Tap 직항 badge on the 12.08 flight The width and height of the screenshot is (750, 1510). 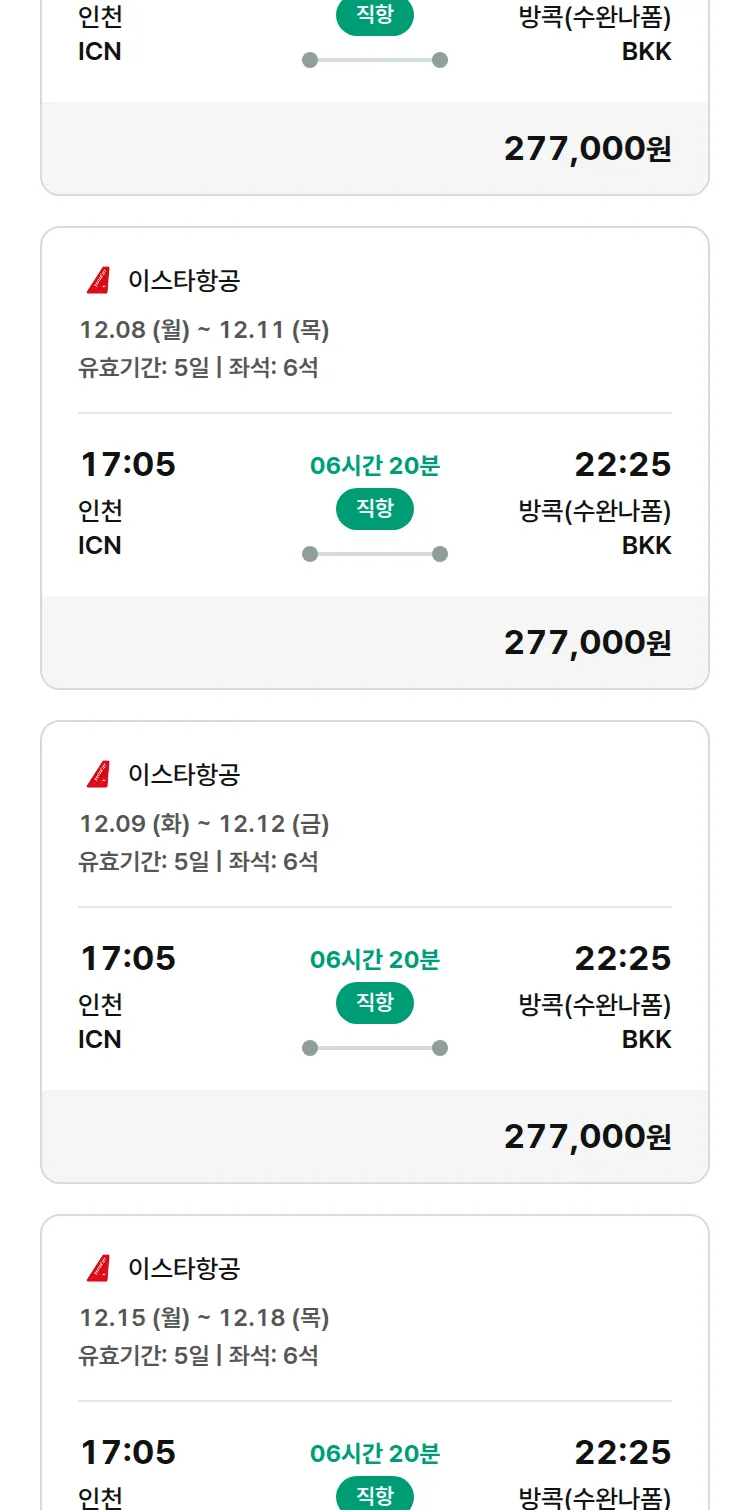click(375, 509)
